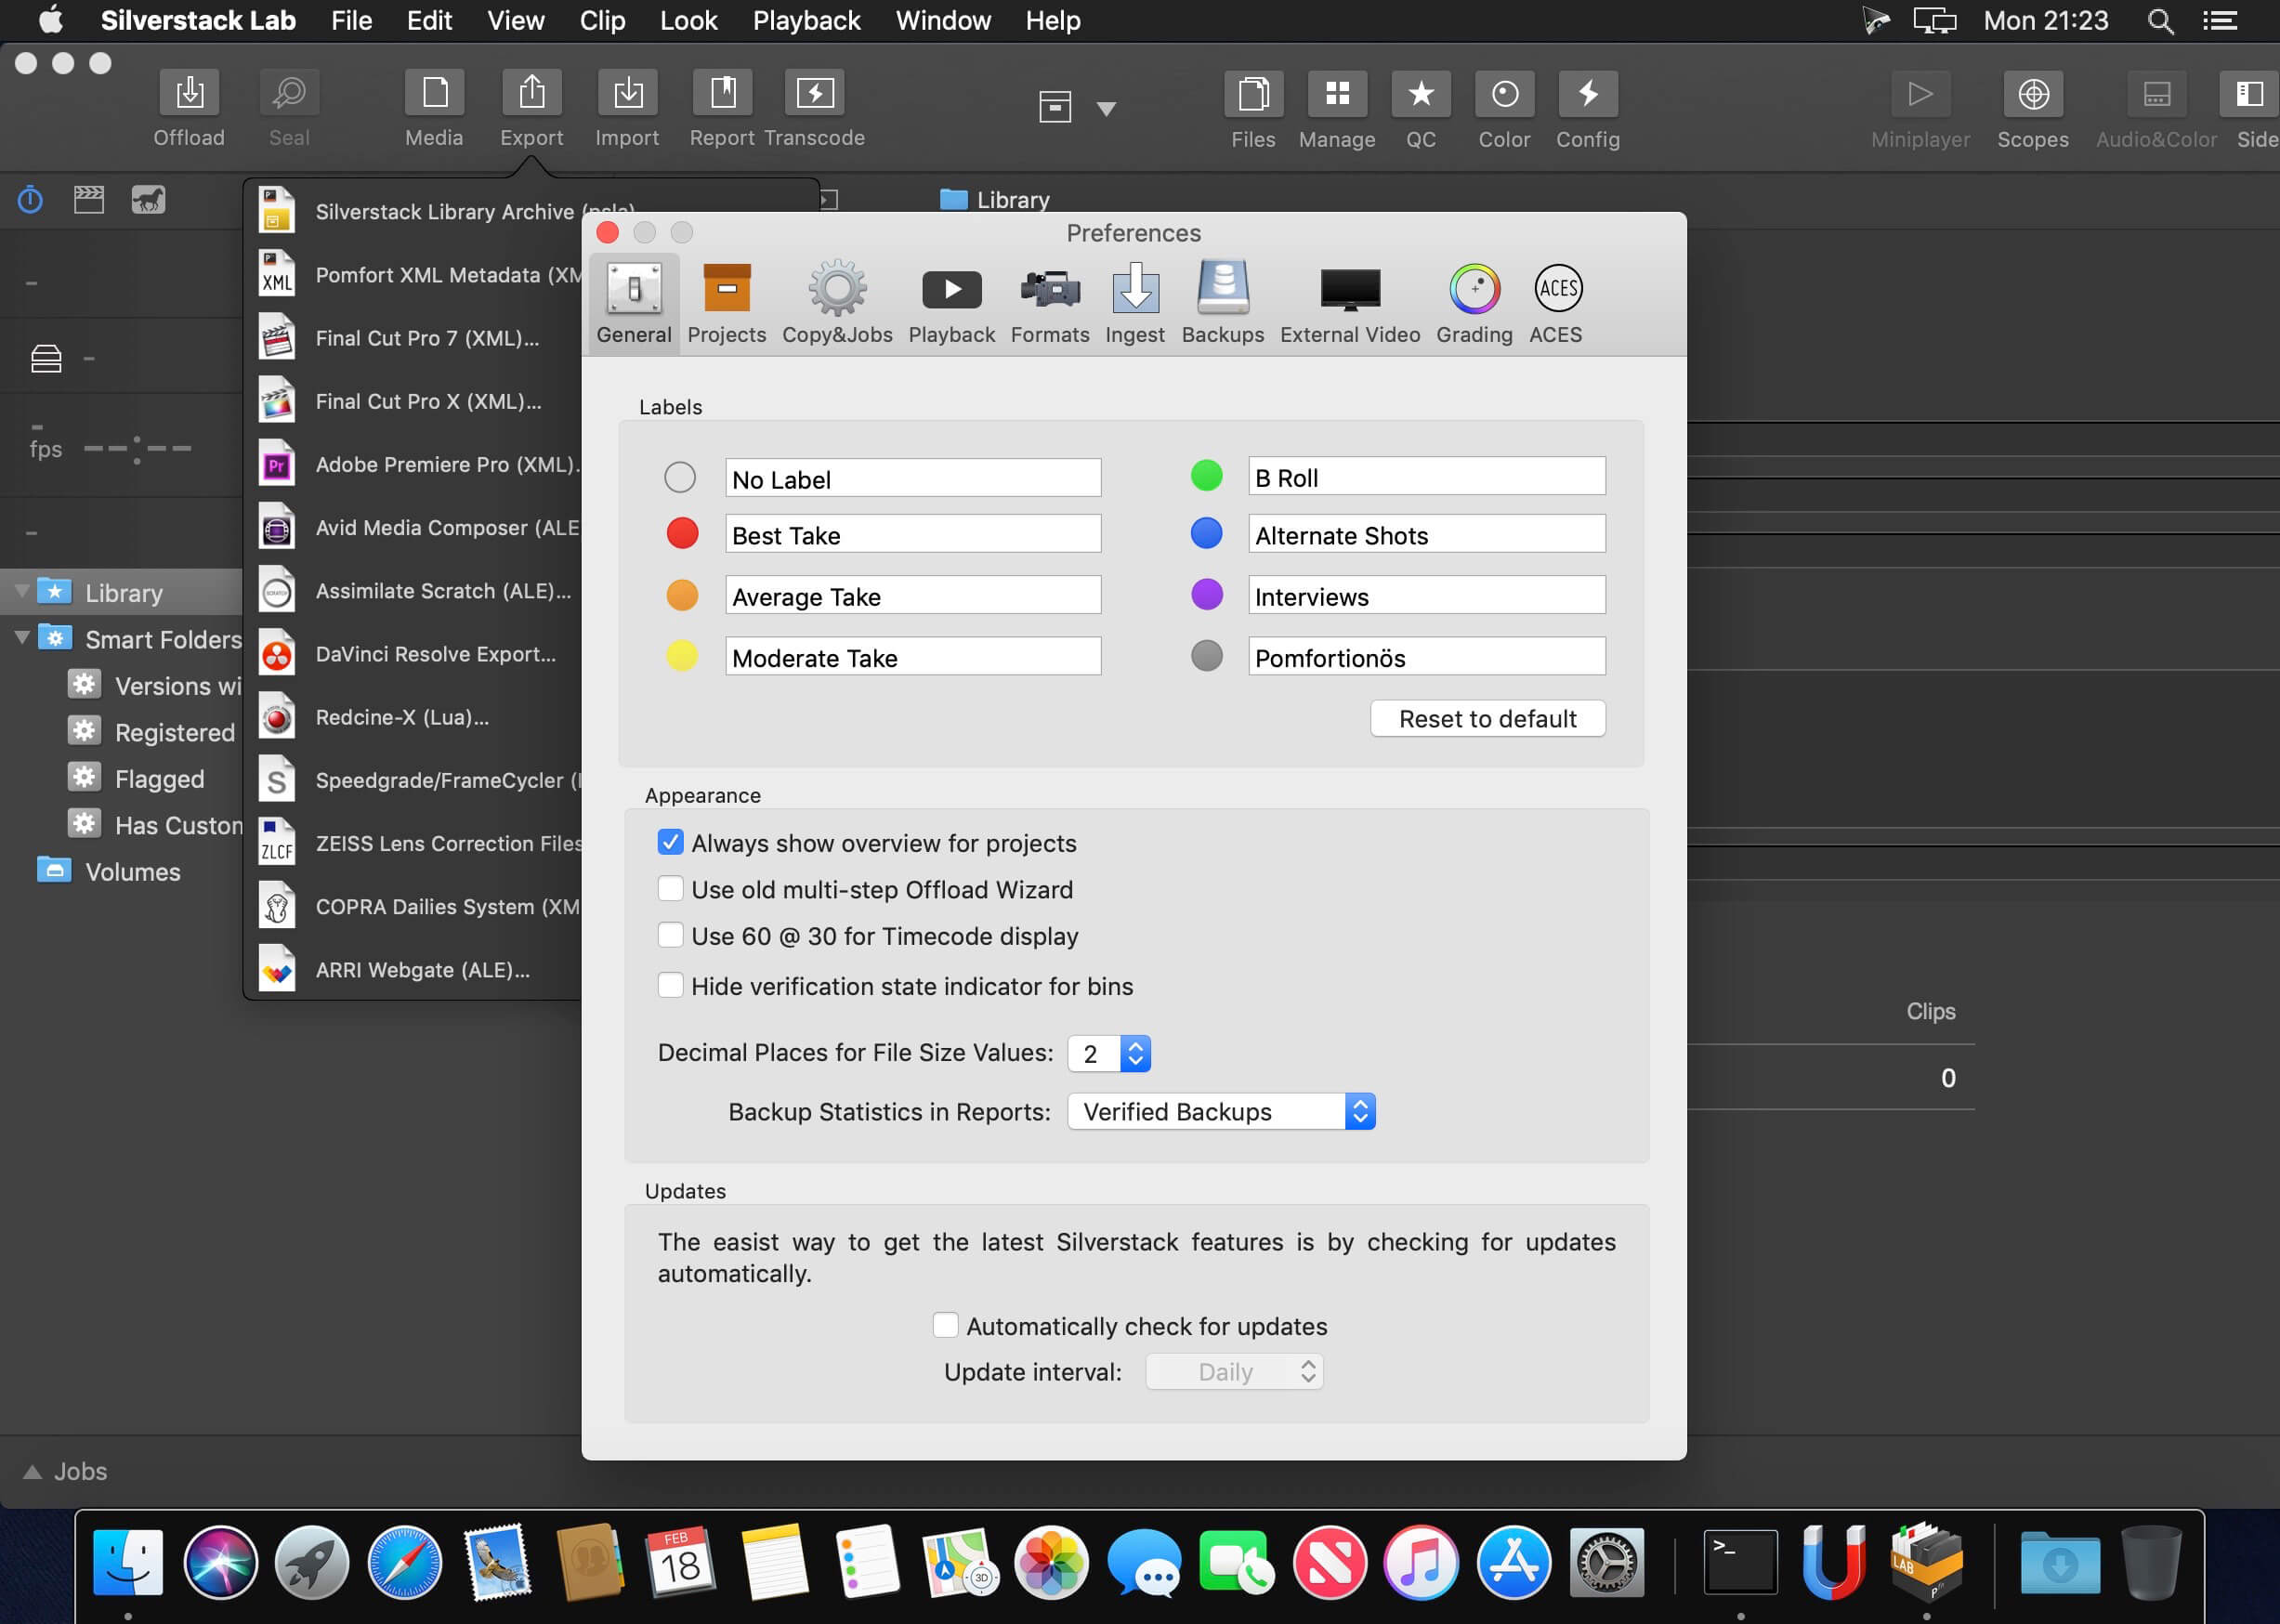Viewport: 2280px width, 1624px height.
Task: Open the Report toolbar icon
Action: 722,93
